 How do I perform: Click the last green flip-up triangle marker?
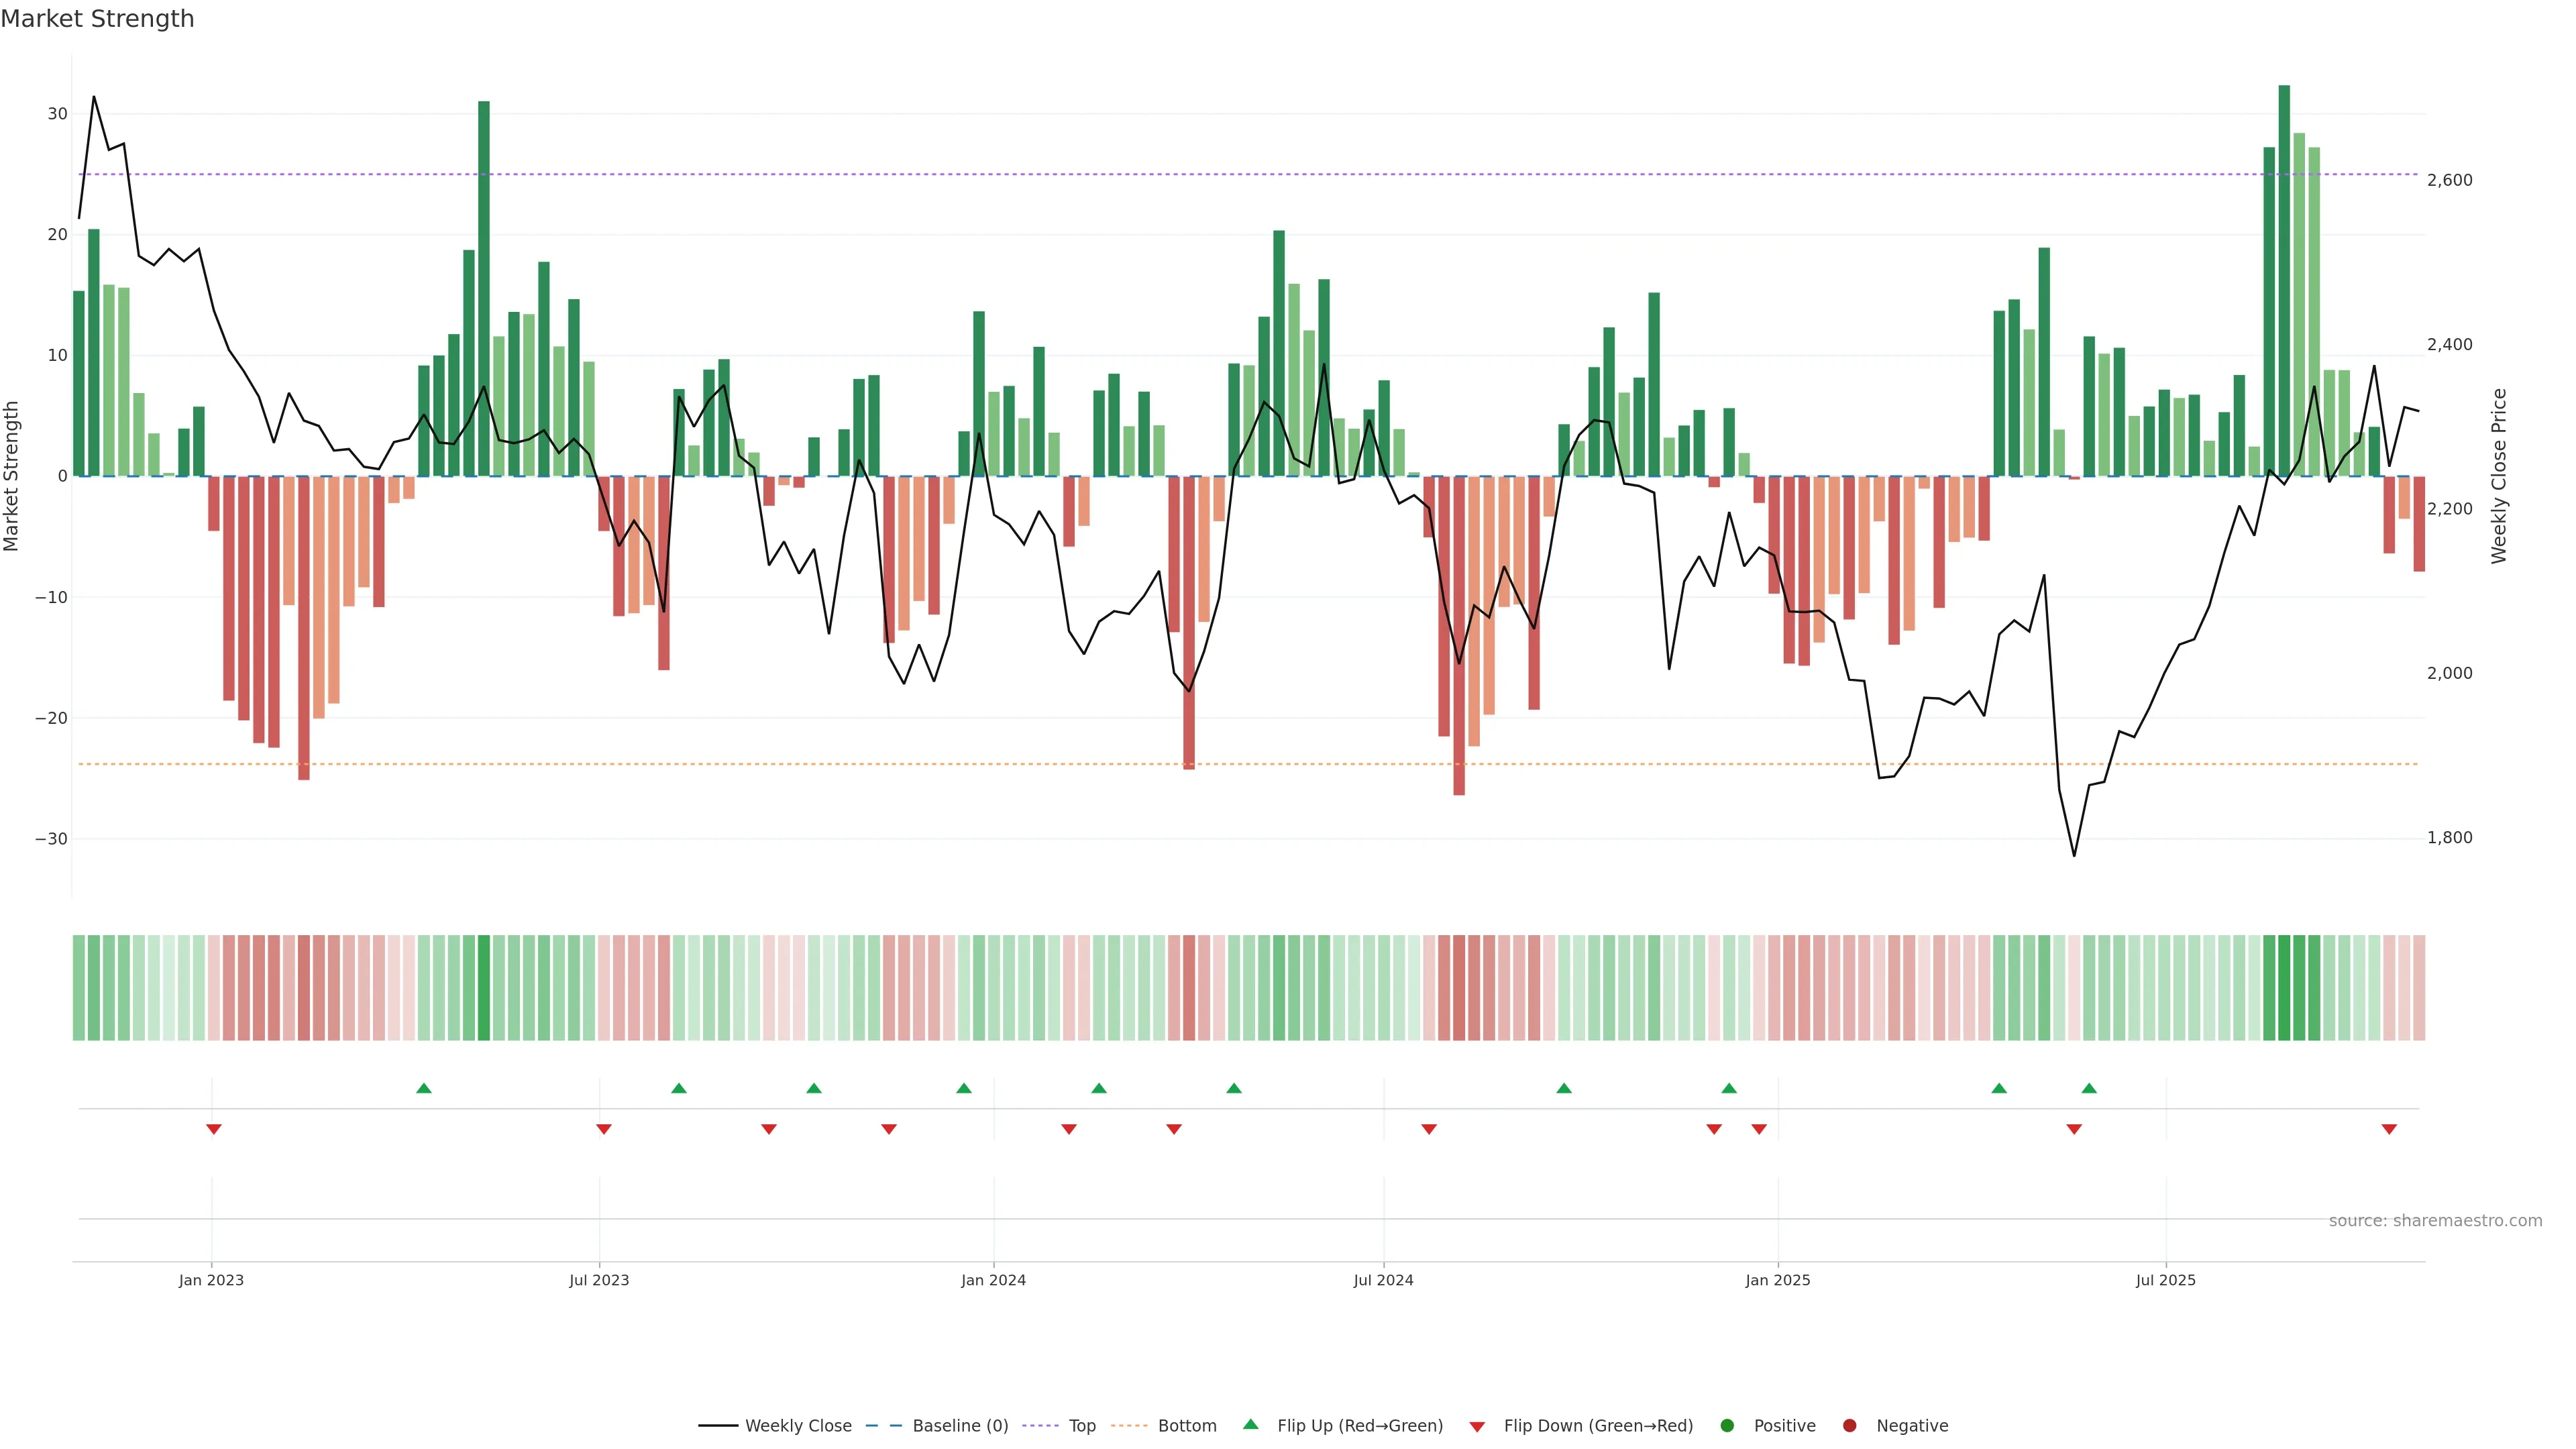2089,1088
